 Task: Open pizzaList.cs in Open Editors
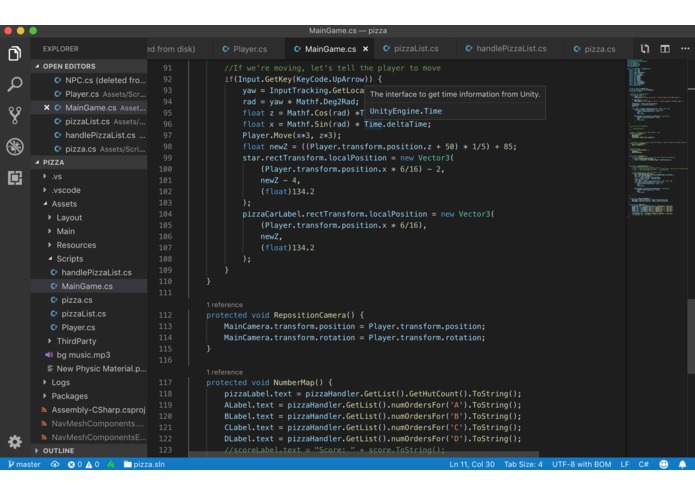pos(89,121)
